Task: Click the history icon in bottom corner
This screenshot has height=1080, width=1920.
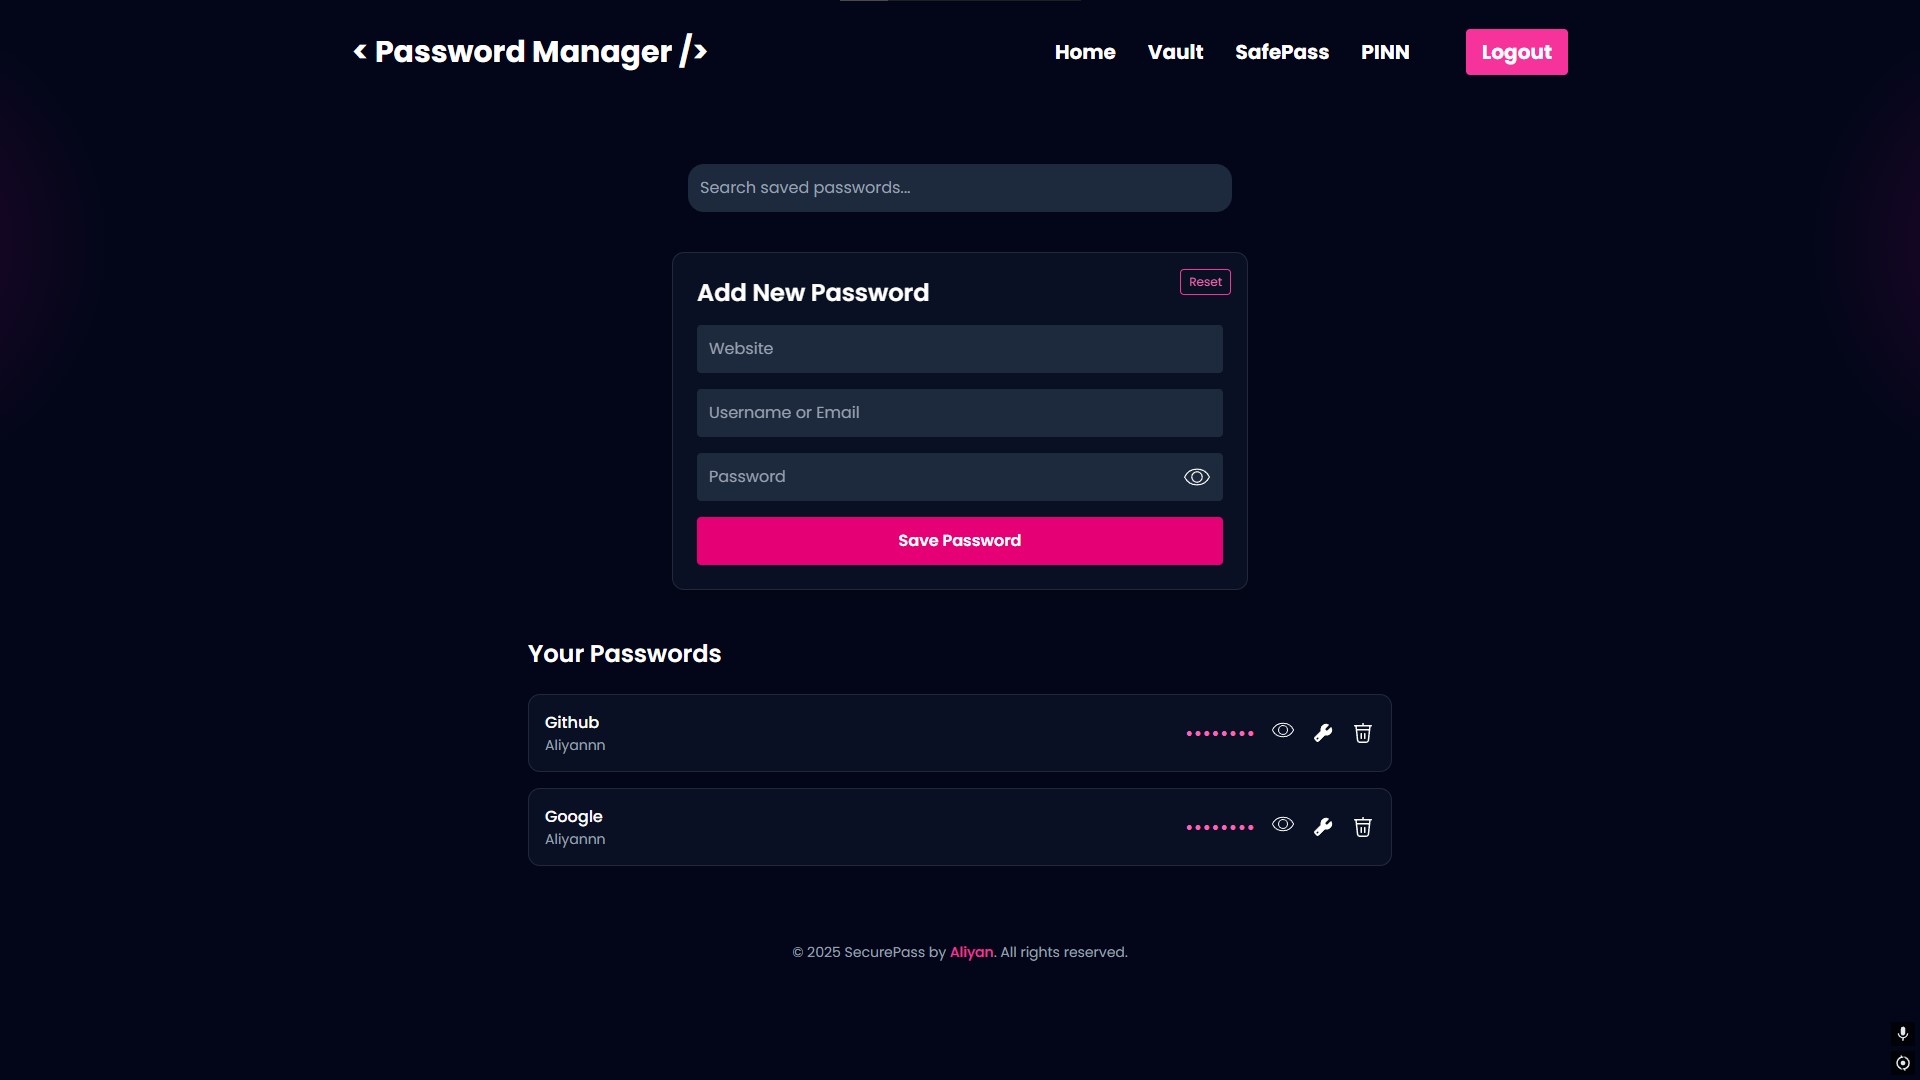Action: click(1902, 1064)
